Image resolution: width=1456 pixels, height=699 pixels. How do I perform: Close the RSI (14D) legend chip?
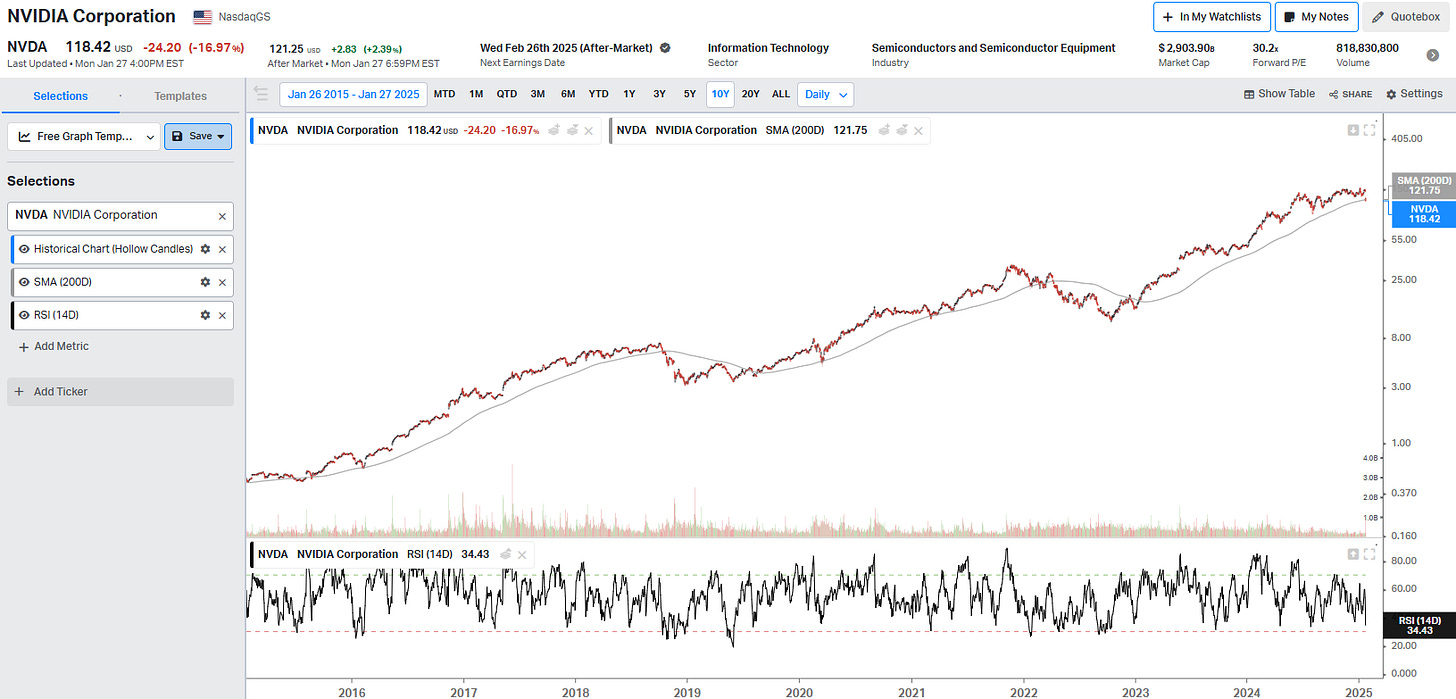tap(523, 554)
